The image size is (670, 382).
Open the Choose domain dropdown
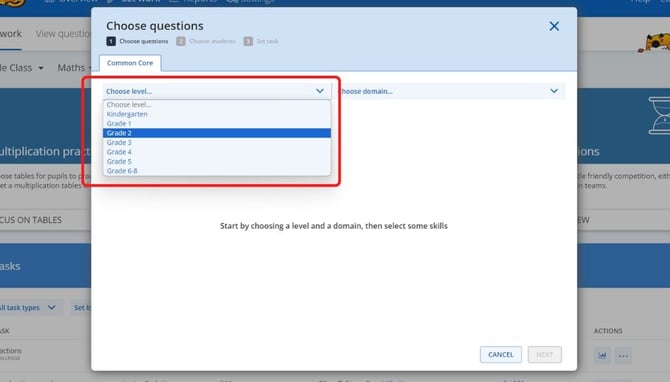(451, 91)
